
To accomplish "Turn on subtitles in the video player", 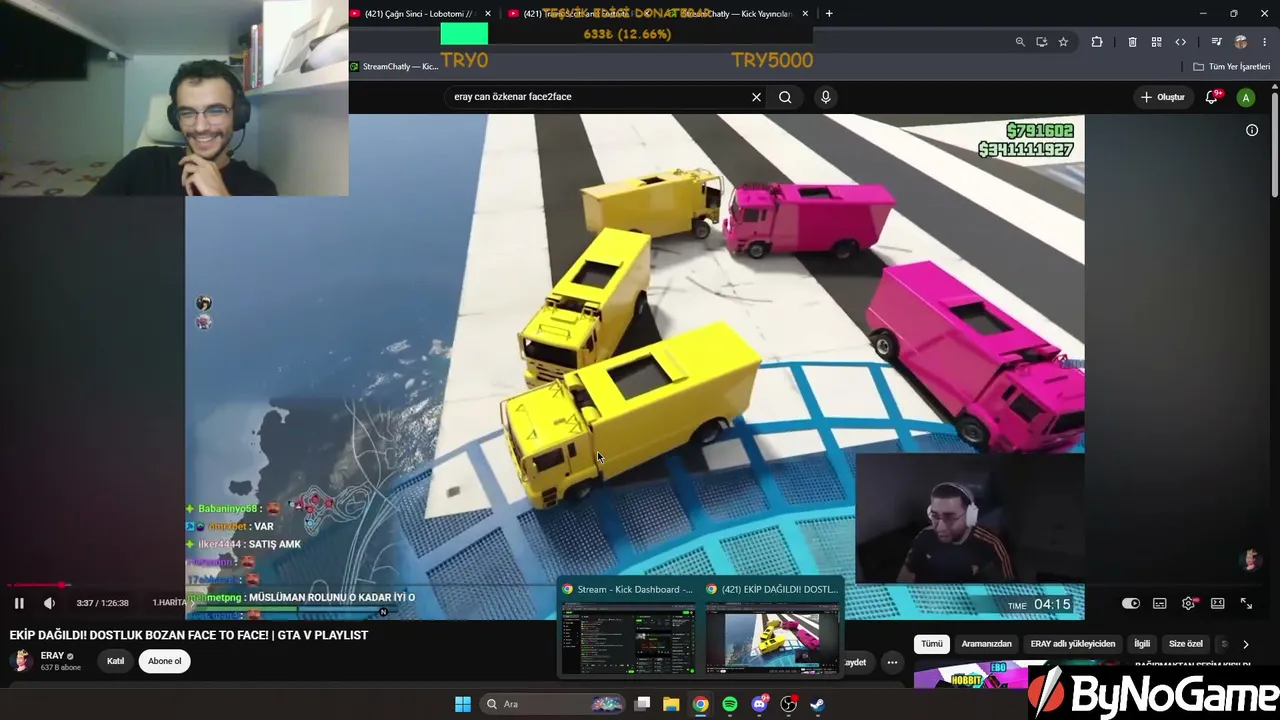I will click(1159, 603).
